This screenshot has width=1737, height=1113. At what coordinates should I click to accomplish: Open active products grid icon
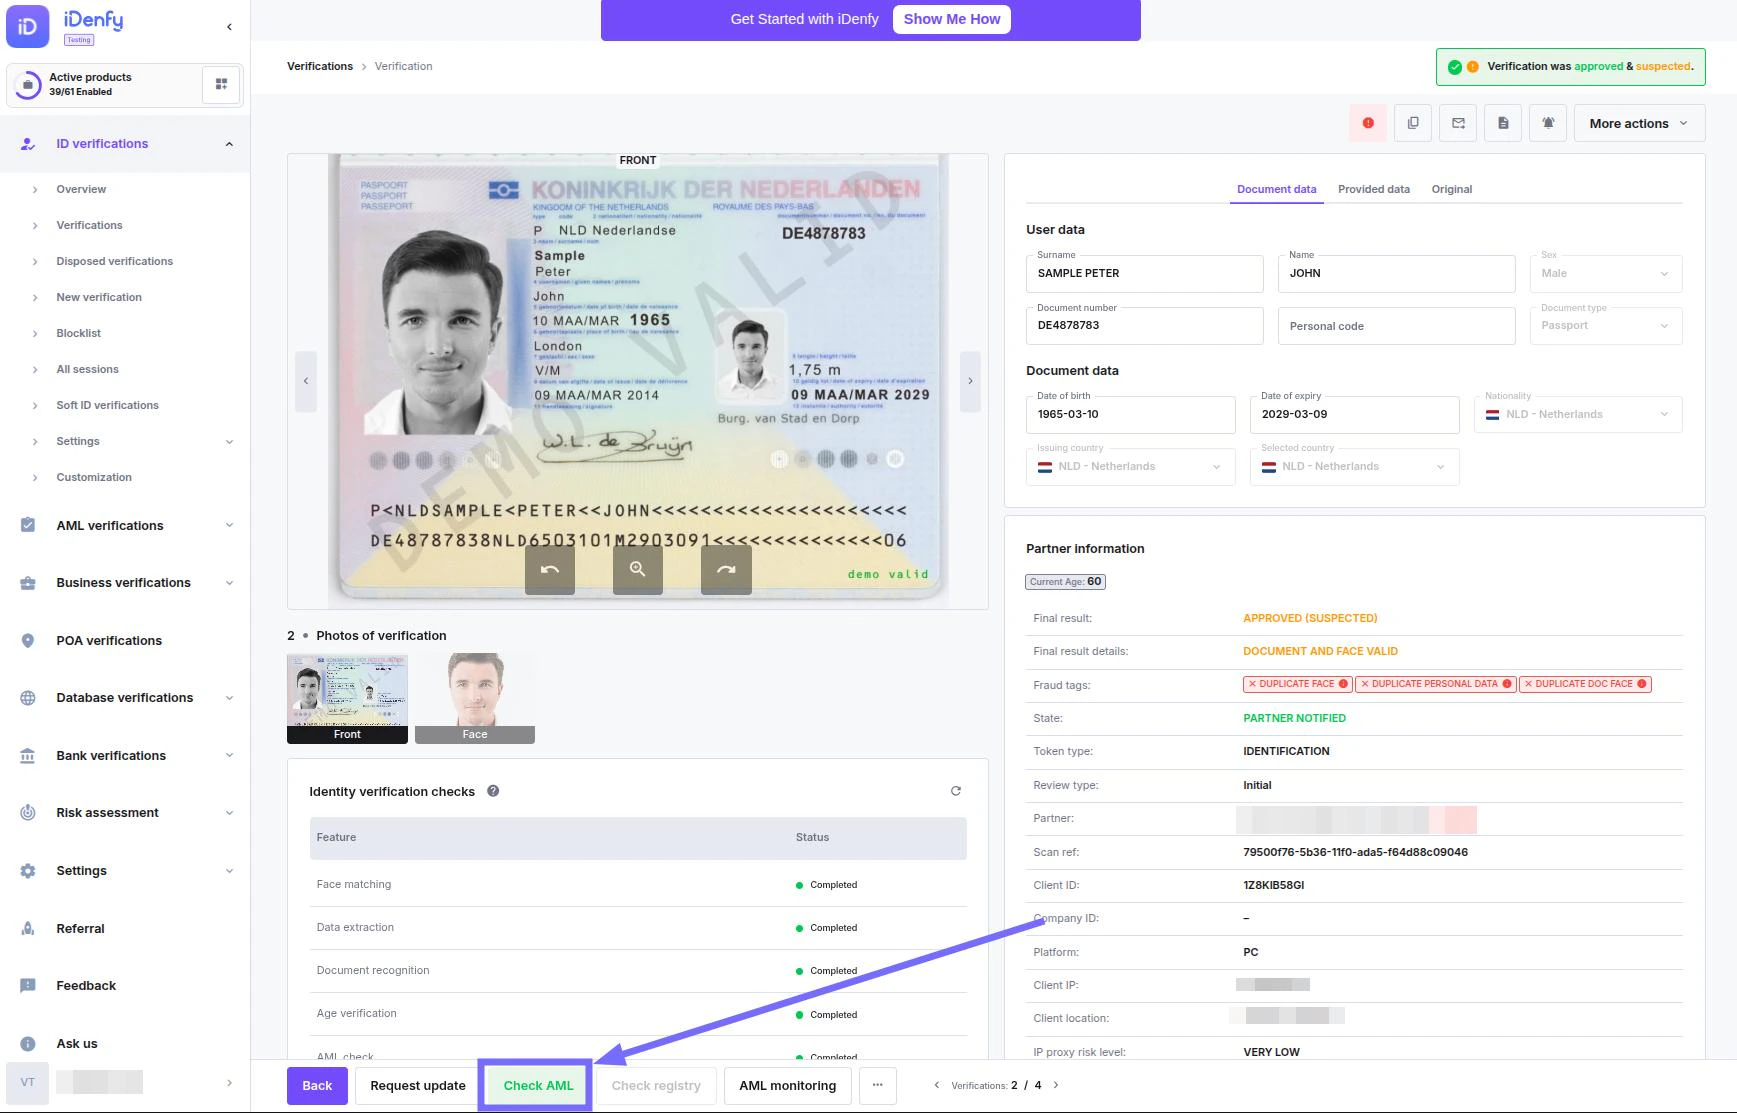point(222,84)
